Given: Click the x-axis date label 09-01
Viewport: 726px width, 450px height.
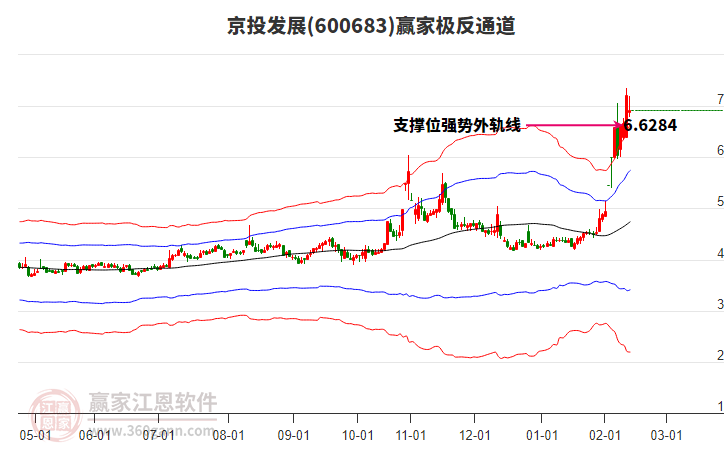Looking at the screenshot, I should pos(293,435).
